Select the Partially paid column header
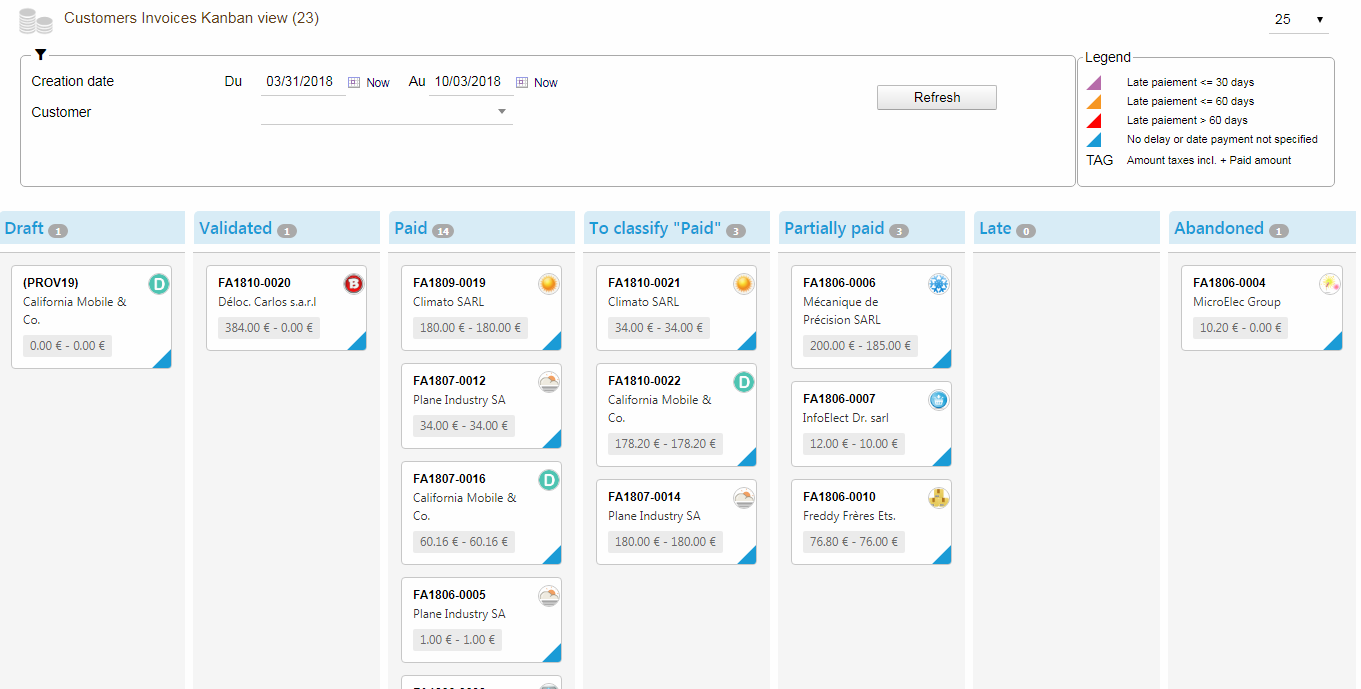 coord(834,228)
